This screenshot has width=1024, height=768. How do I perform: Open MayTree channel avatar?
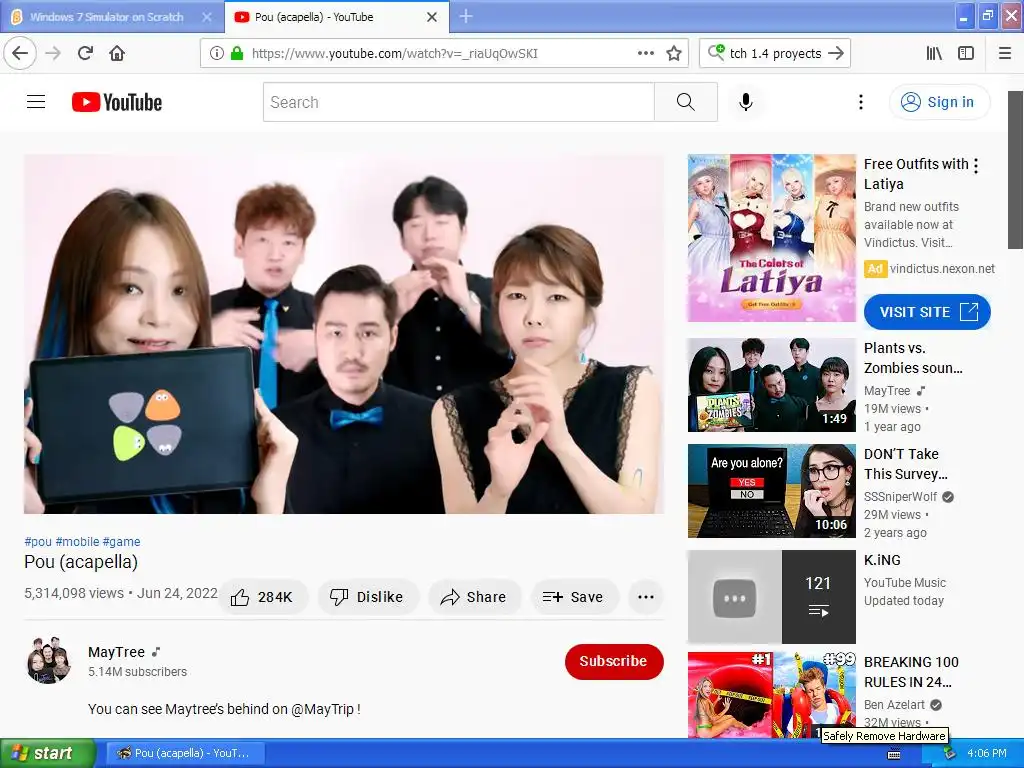49,660
